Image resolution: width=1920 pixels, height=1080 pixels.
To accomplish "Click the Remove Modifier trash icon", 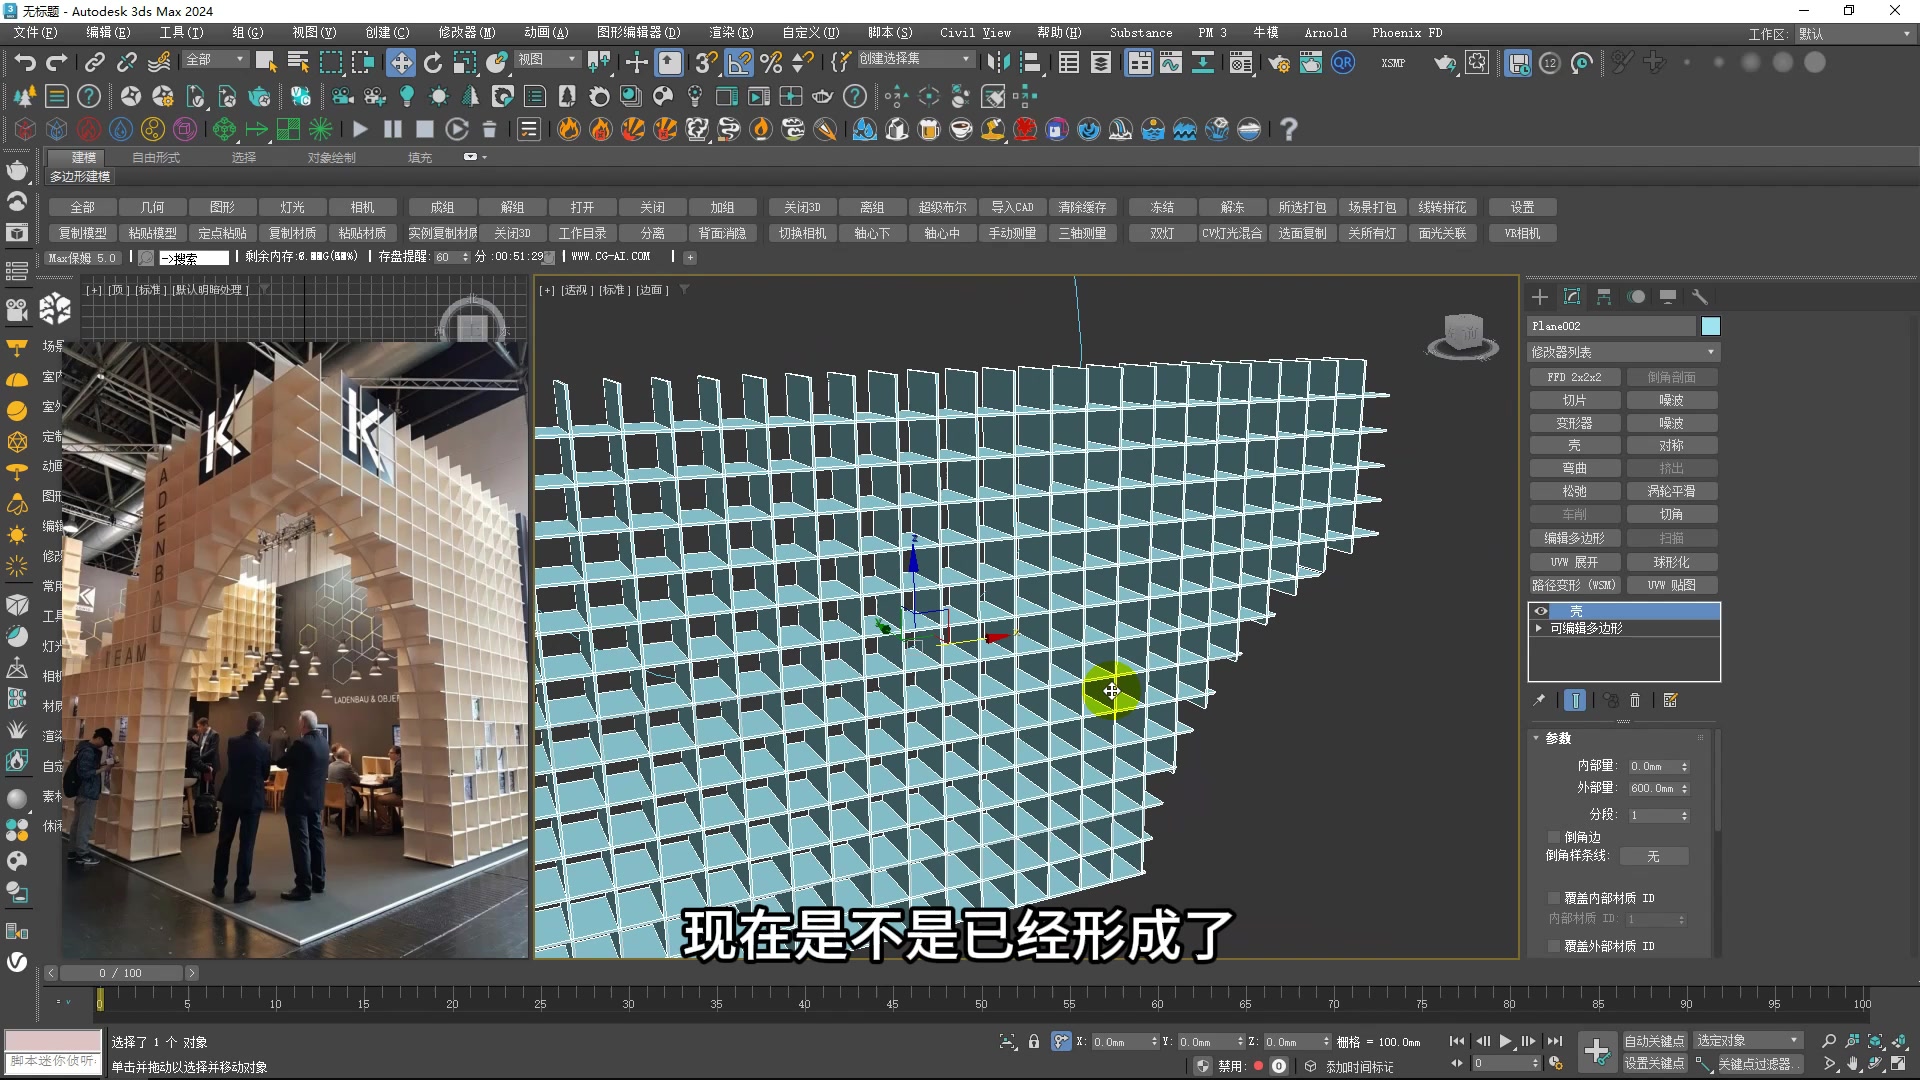I will point(1635,701).
